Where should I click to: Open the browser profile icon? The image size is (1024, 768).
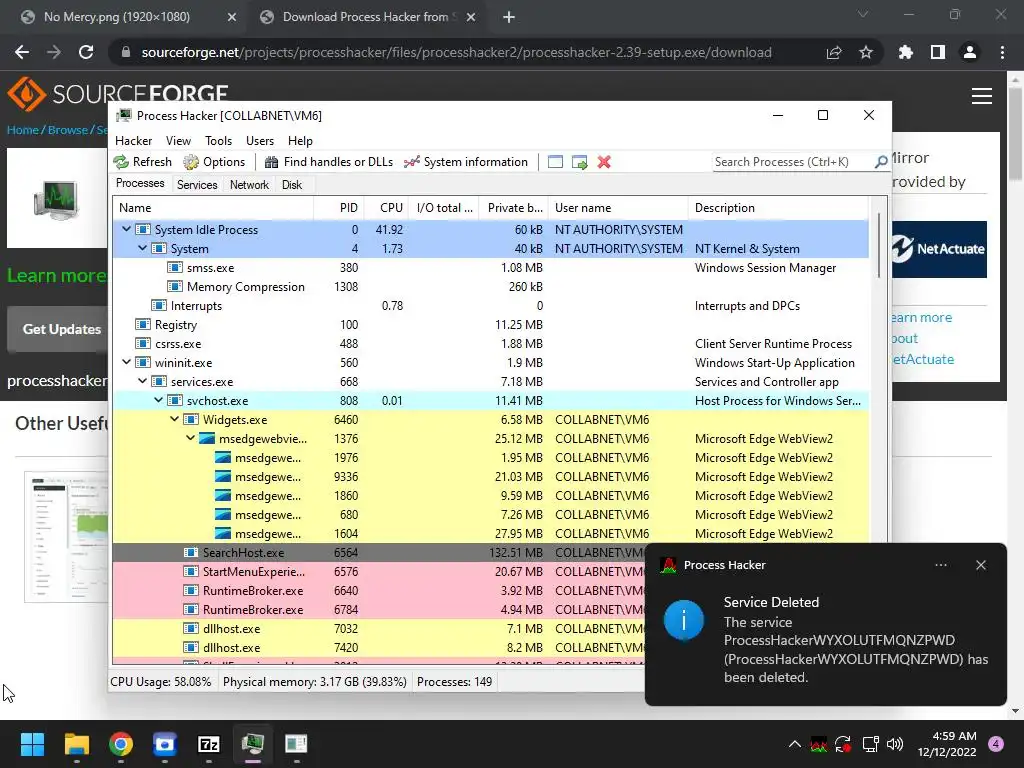pyautogui.click(x=970, y=52)
